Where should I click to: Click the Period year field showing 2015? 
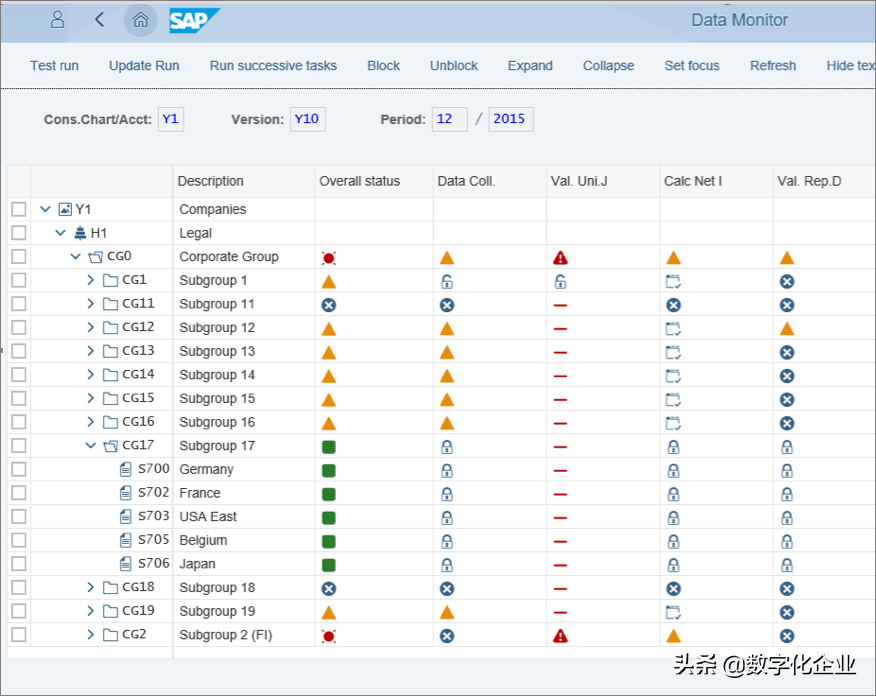(509, 119)
